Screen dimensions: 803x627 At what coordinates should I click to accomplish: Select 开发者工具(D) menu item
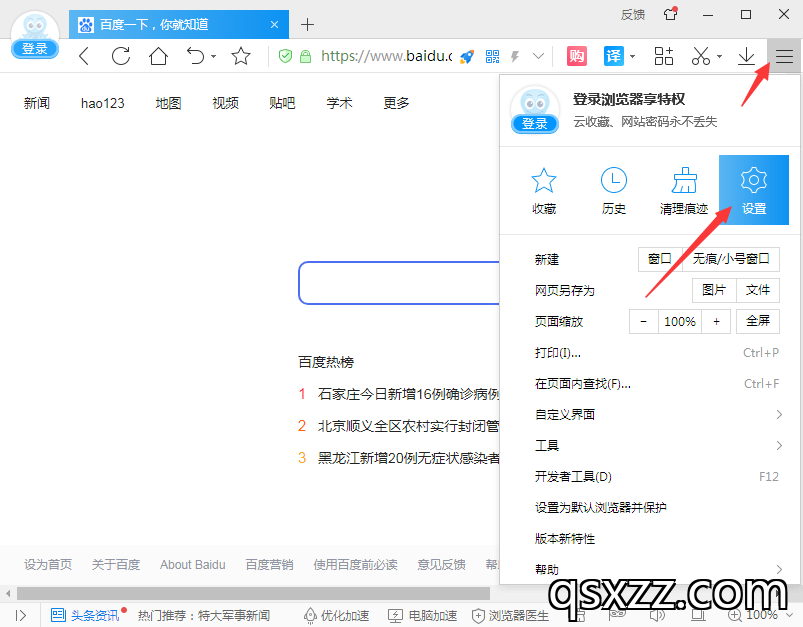(x=657, y=476)
